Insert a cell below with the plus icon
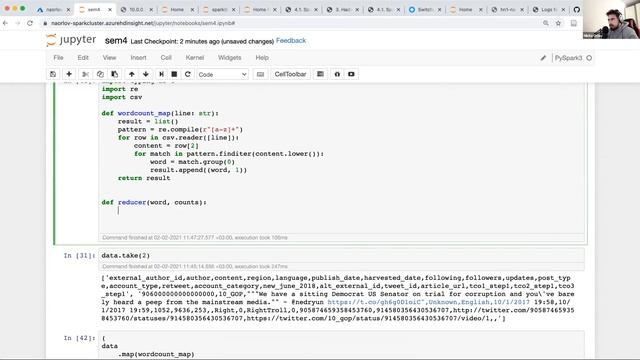Viewport: 640px width, 360px height. coord(69,74)
